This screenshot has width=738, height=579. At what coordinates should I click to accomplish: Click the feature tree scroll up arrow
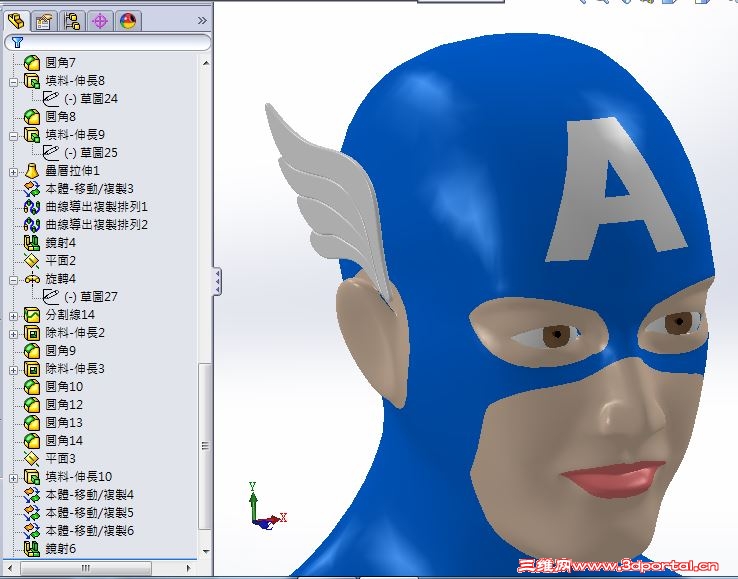[206, 63]
